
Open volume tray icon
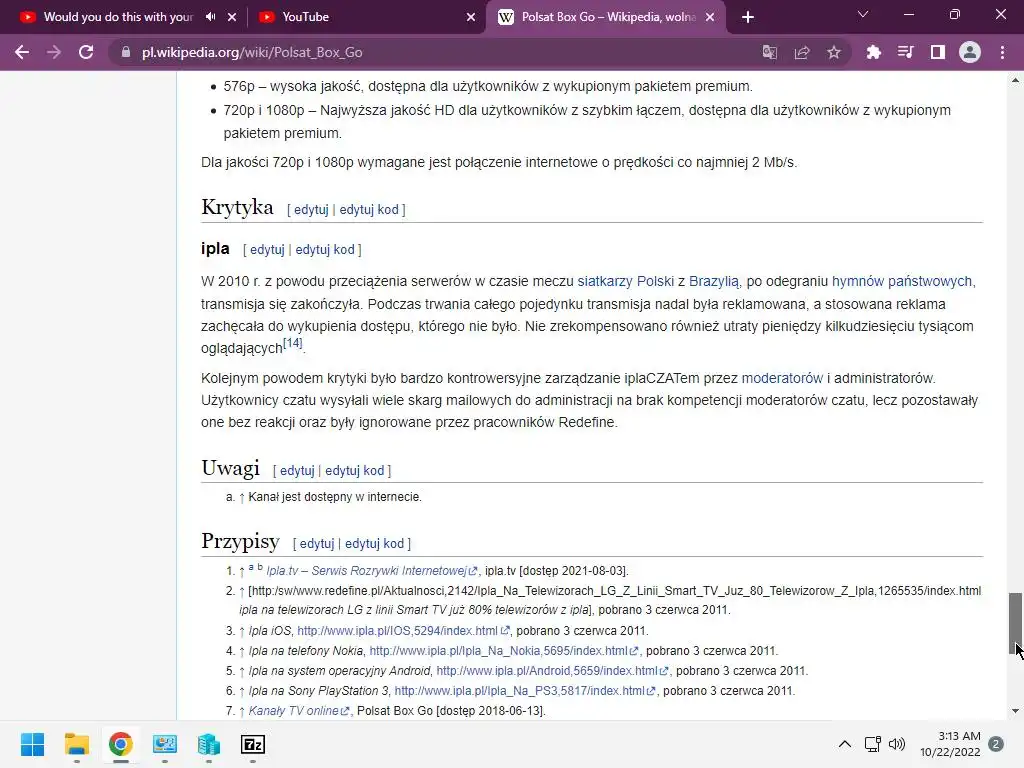pos(897,744)
